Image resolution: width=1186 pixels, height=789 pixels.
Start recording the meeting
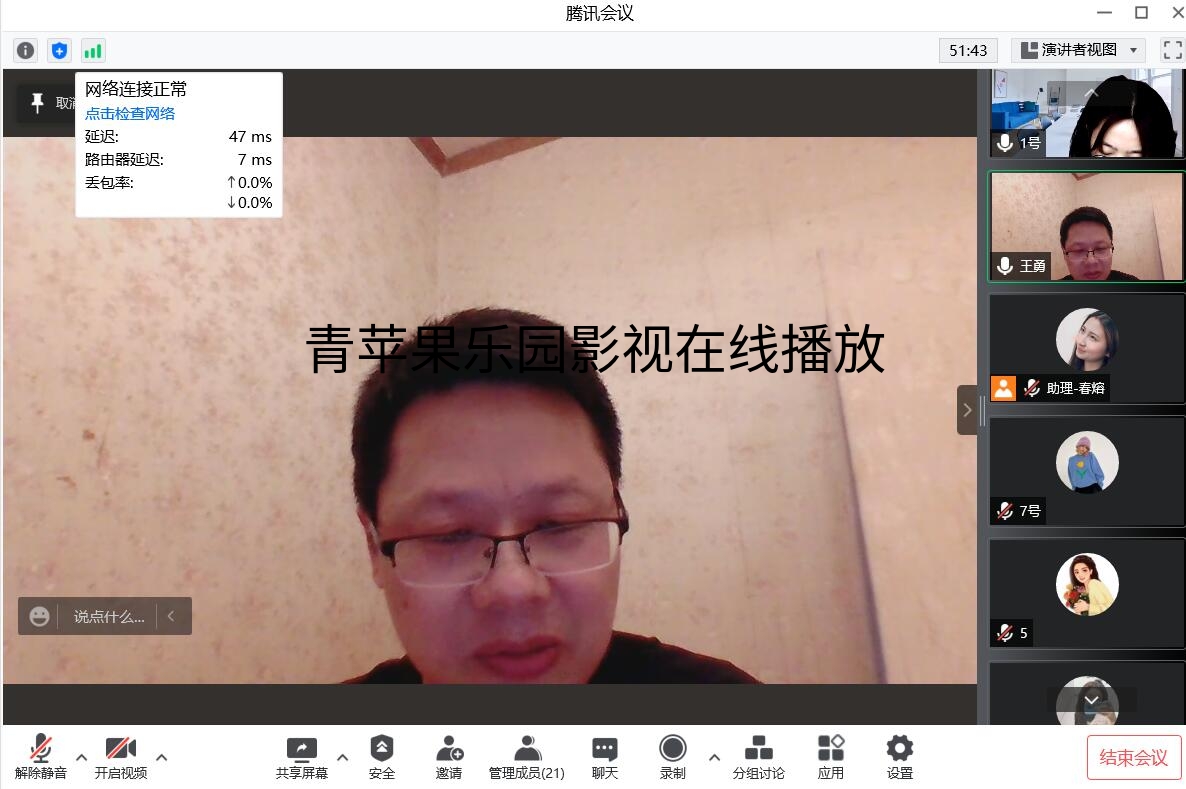tap(672, 758)
